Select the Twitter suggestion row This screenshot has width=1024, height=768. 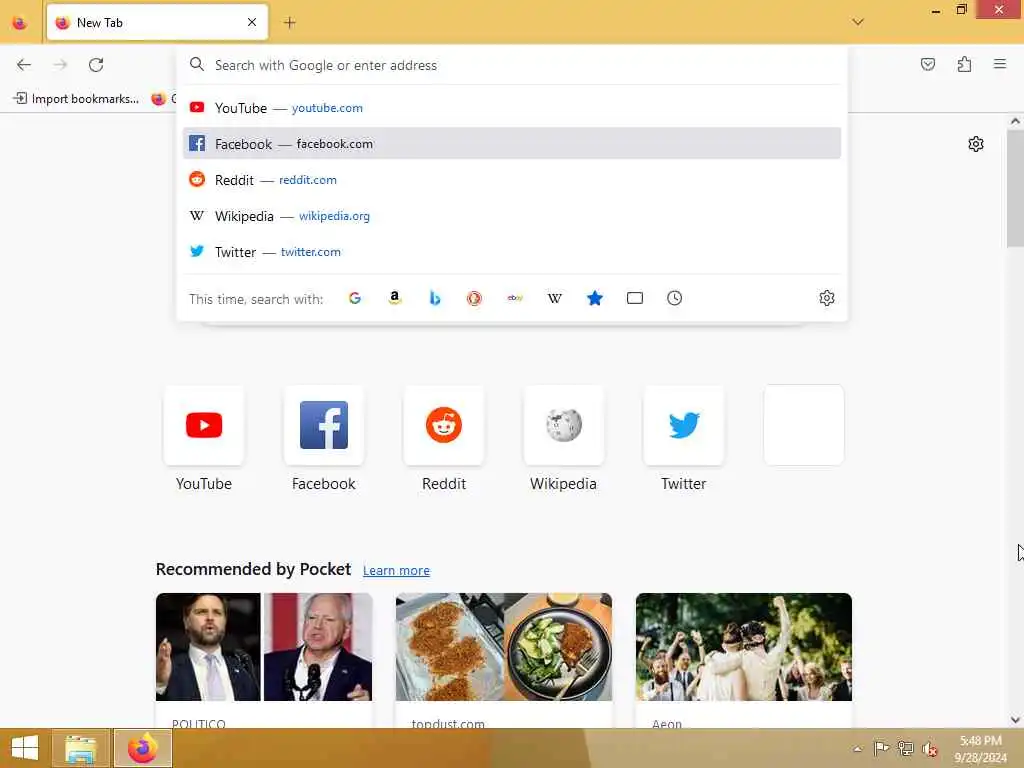512,251
